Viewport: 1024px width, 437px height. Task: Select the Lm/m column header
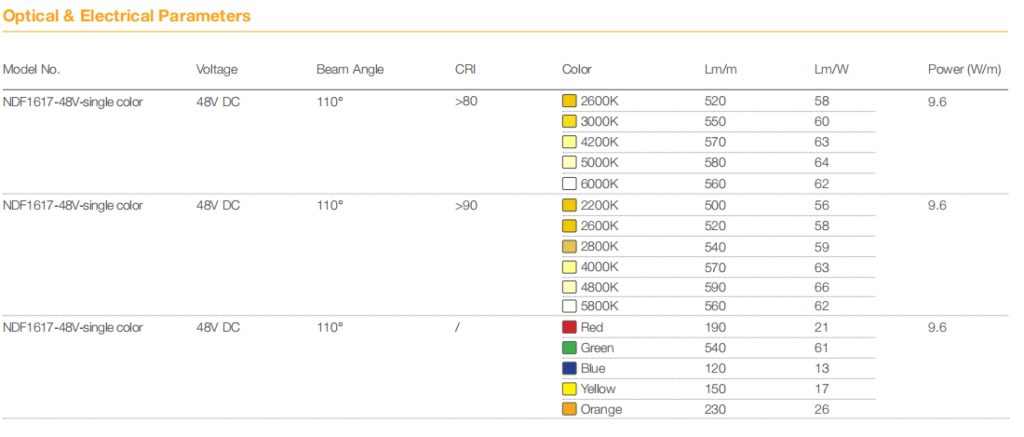[x=721, y=70]
